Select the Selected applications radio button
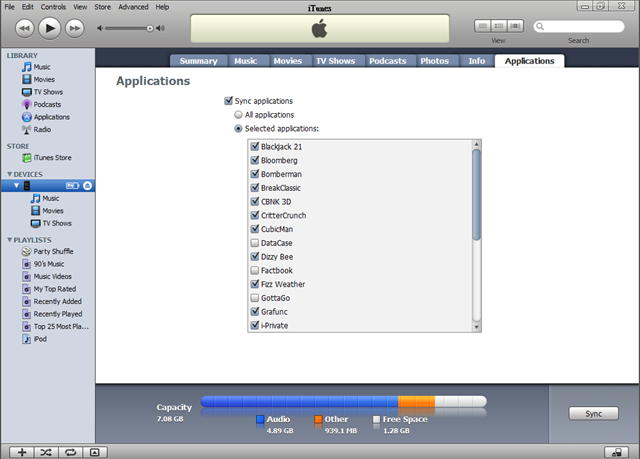 tap(238, 129)
